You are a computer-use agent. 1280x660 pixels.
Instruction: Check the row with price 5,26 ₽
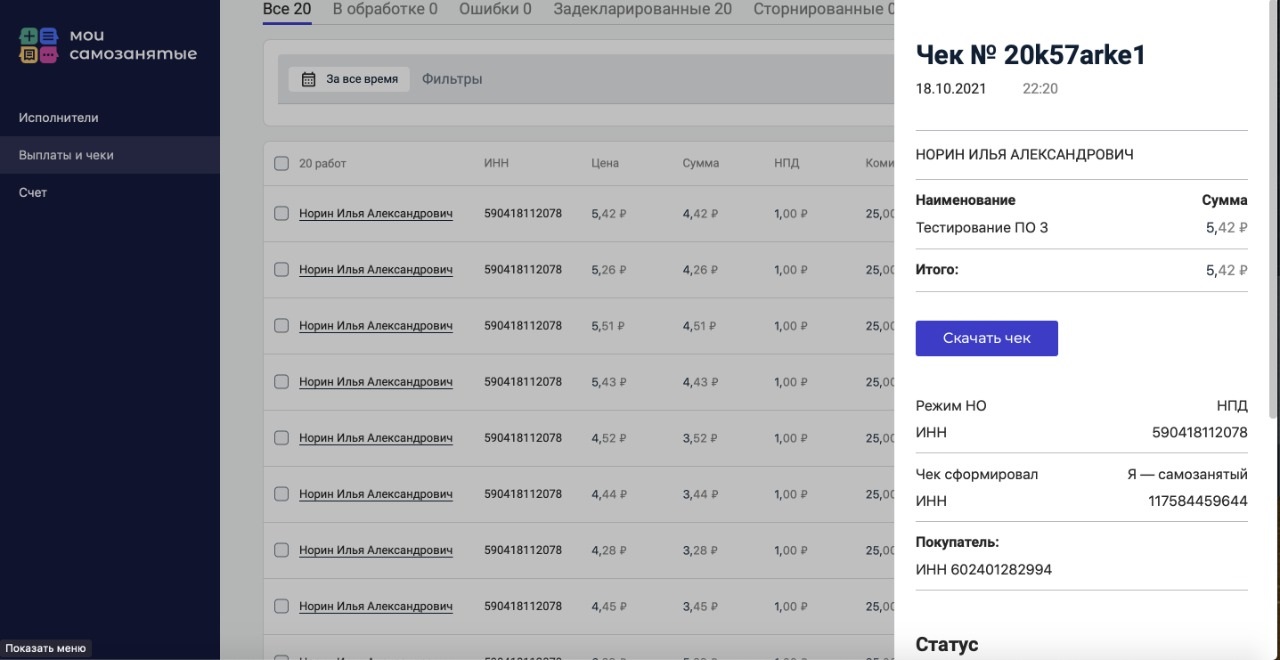[x=281, y=269]
